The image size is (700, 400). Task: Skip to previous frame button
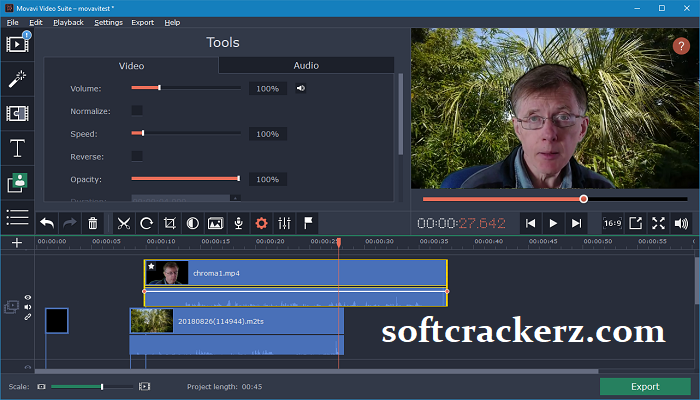coord(530,223)
